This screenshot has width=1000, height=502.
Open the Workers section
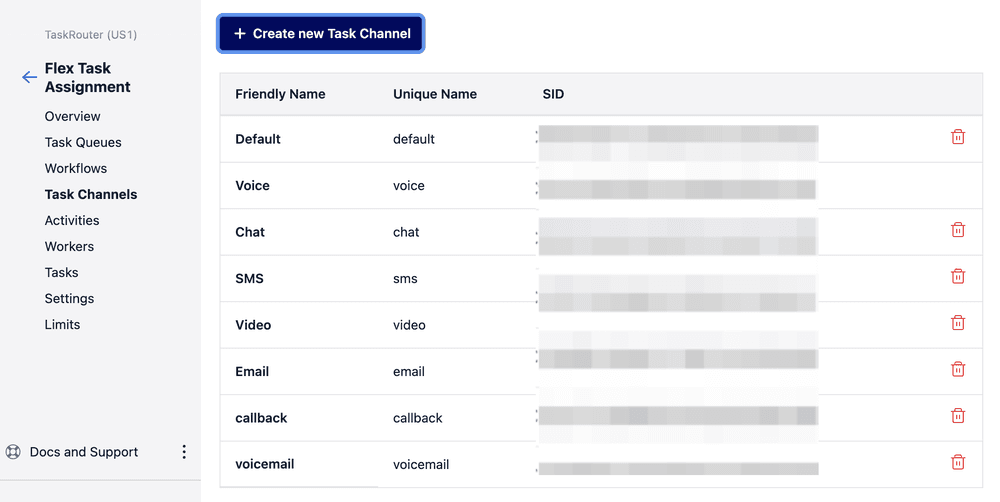tap(69, 246)
